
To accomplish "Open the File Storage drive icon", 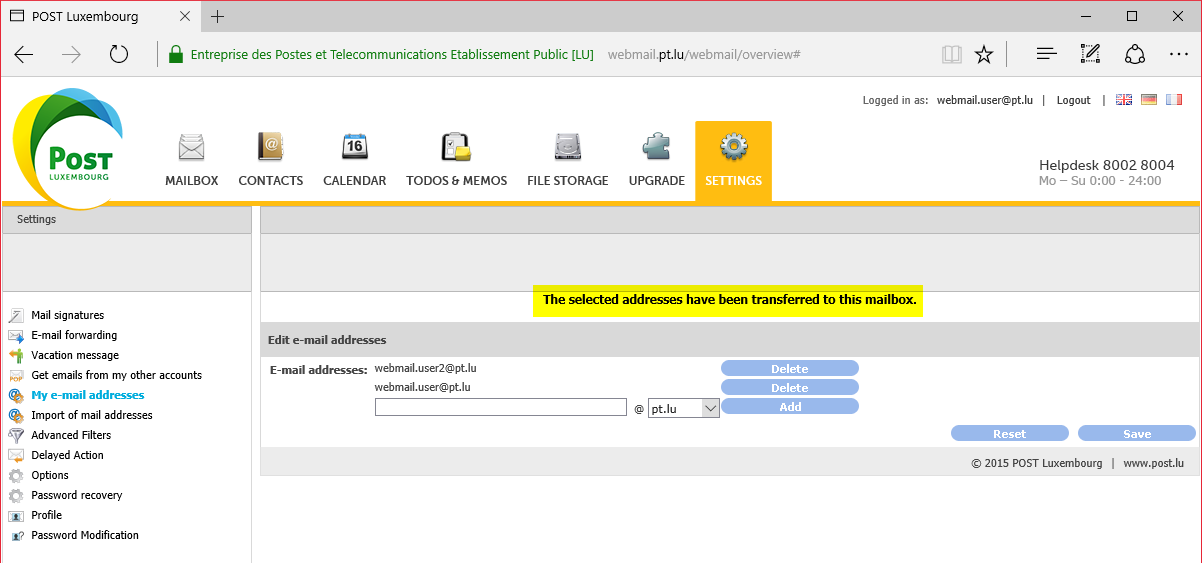I will 567,147.
